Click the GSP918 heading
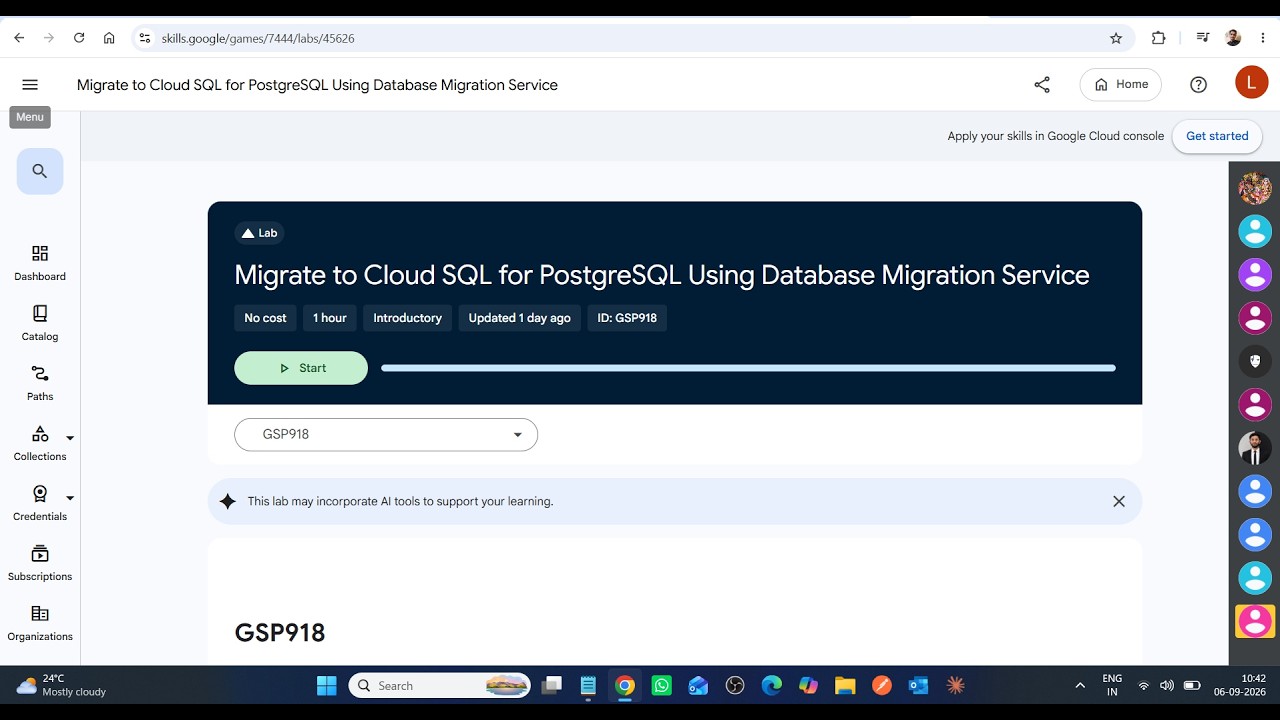1280x720 pixels. click(x=280, y=633)
